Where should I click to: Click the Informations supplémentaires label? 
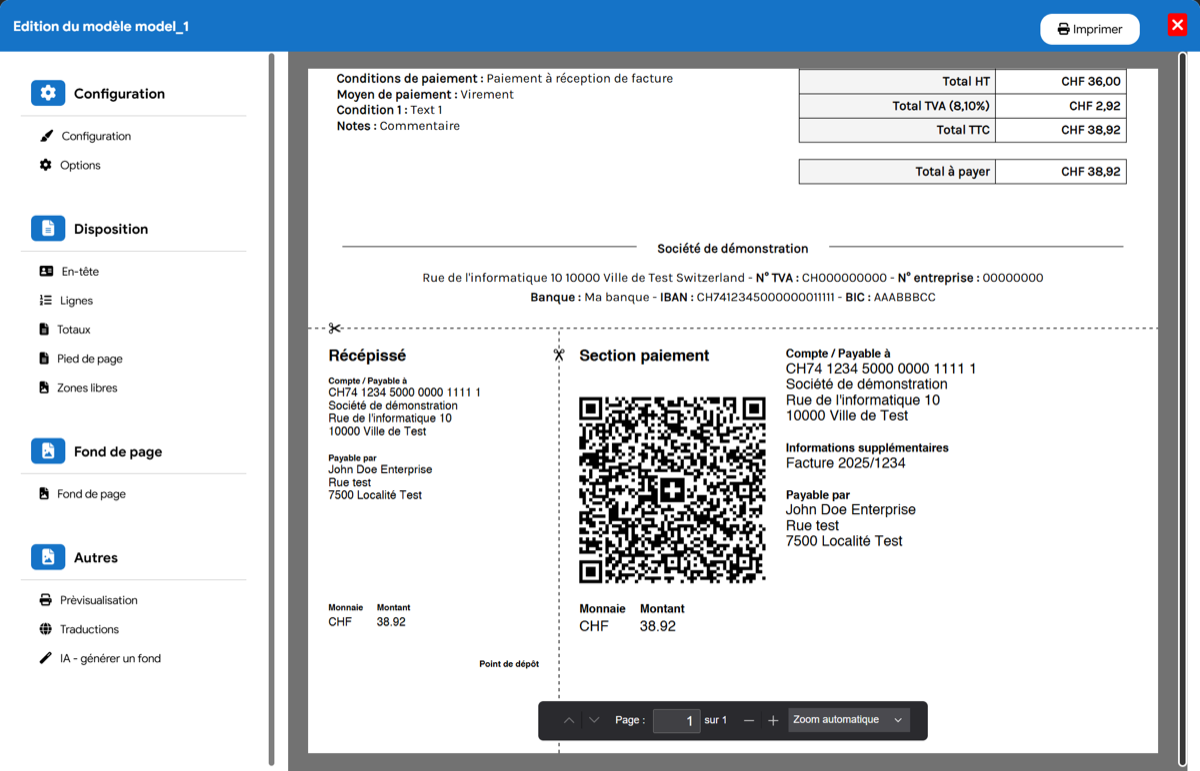(x=867, y=448)
